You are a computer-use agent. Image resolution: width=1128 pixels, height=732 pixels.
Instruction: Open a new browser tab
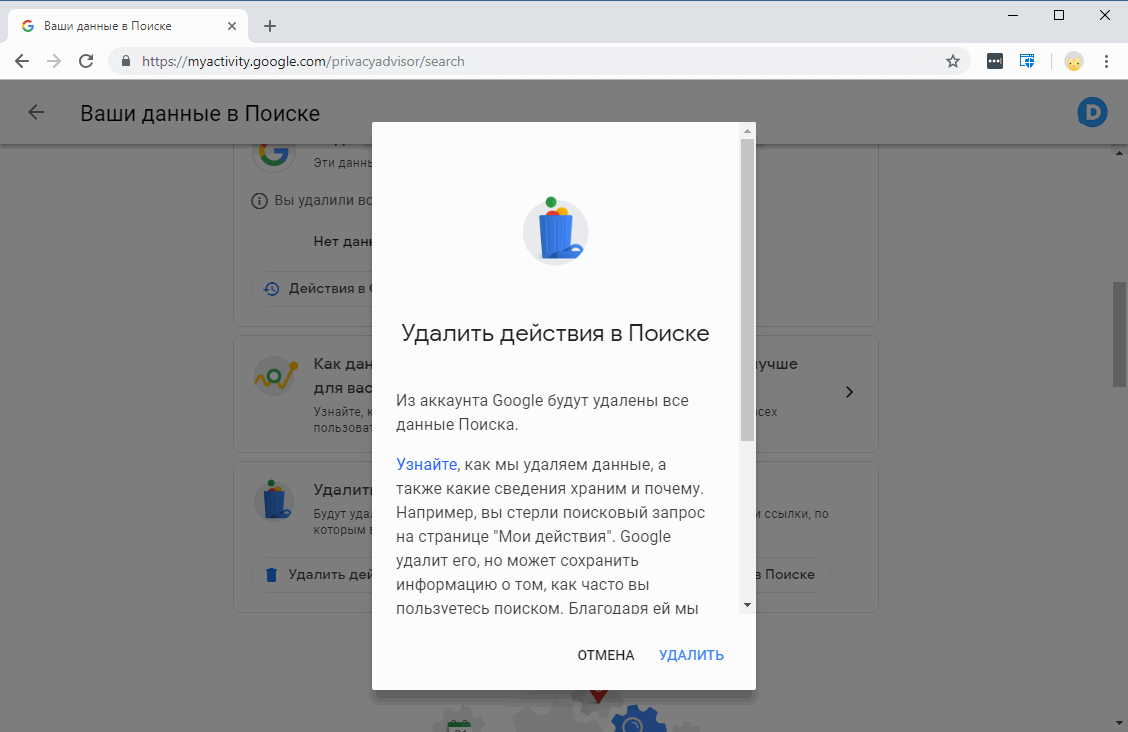point(270,26)
